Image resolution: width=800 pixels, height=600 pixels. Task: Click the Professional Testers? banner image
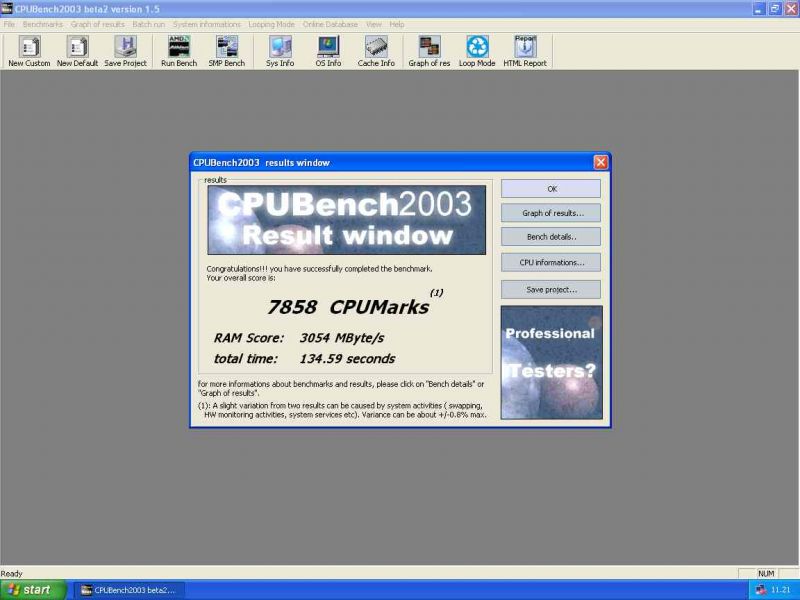tap(552, 362)
